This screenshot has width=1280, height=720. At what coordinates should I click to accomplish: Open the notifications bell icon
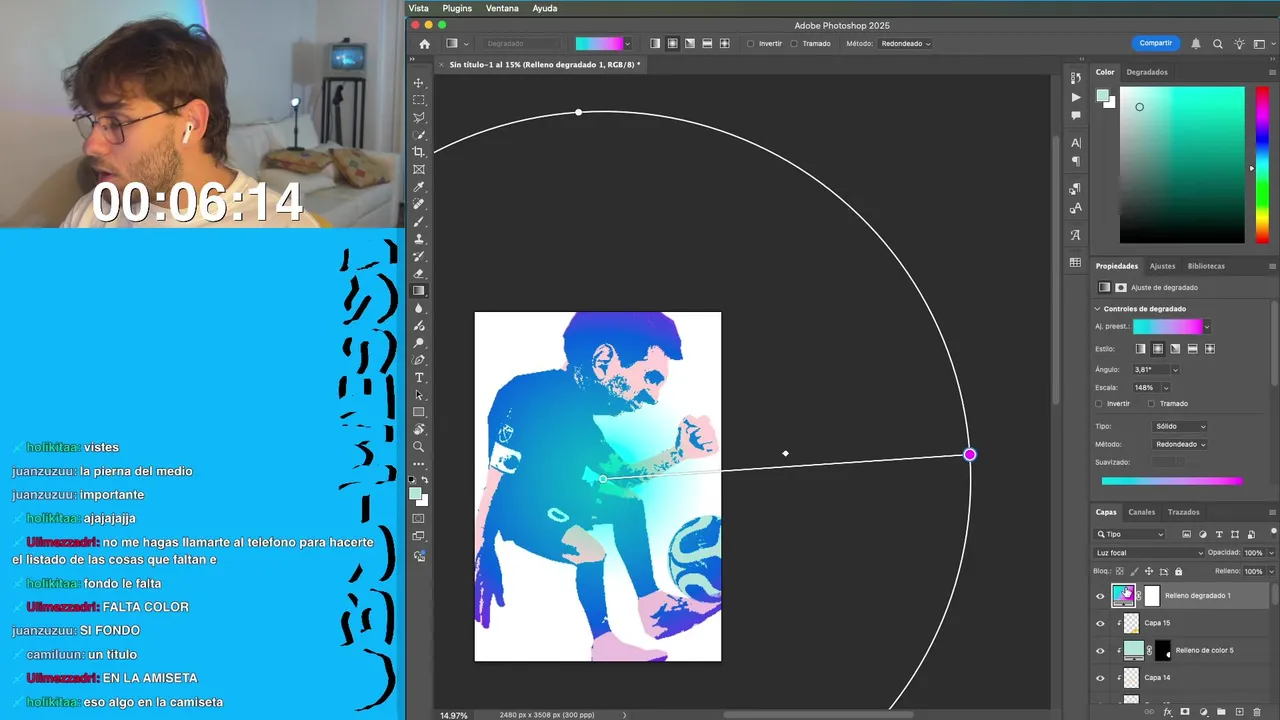tap(1196, 44)
